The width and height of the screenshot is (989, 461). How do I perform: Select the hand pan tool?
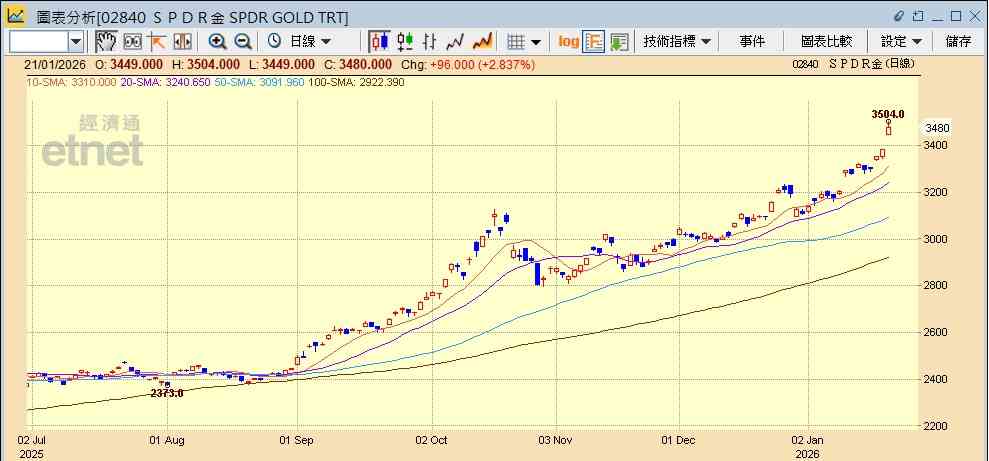tap(106, 42)
